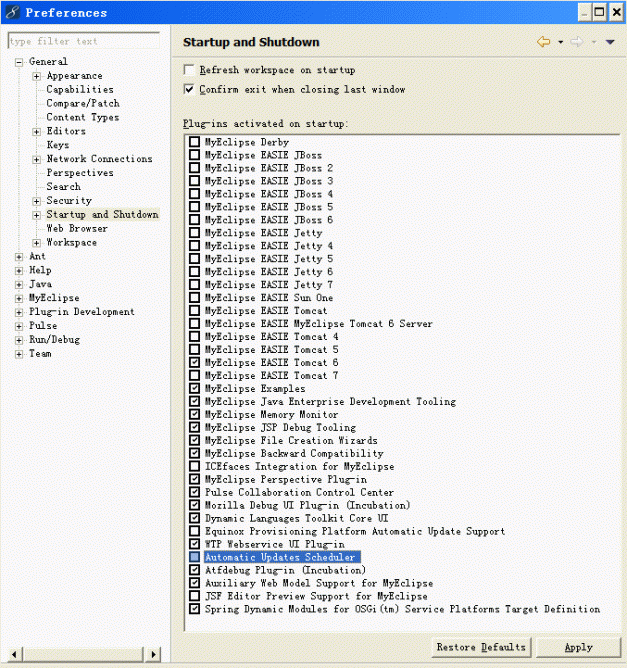Viewport: 627px width, 668px height.
Task: Toggle the Automatic Updates Scheduler checkbox
Action: [x=194, y=557]
